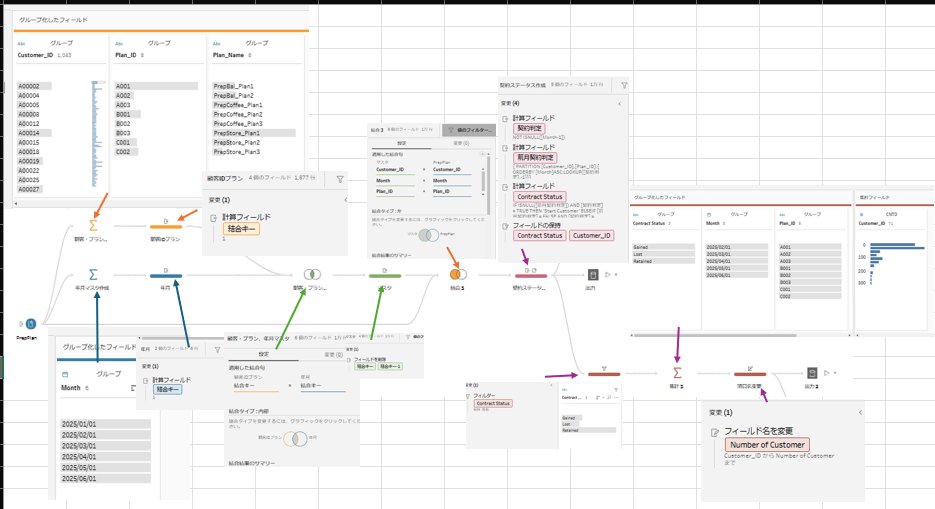Screen dimensions: 935x509
Task: Select the blue 年月 clean step bar
Action: coord(166,275)
